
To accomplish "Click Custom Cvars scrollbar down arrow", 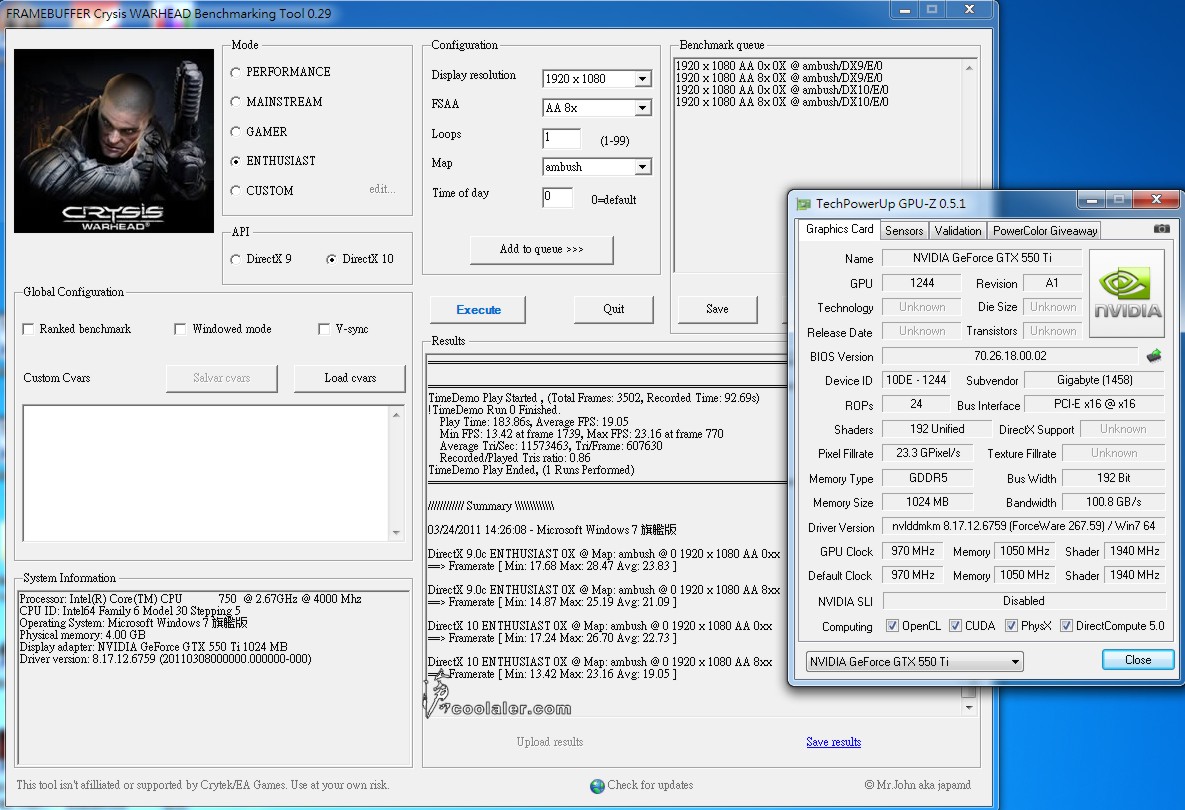I will [397, 533].
